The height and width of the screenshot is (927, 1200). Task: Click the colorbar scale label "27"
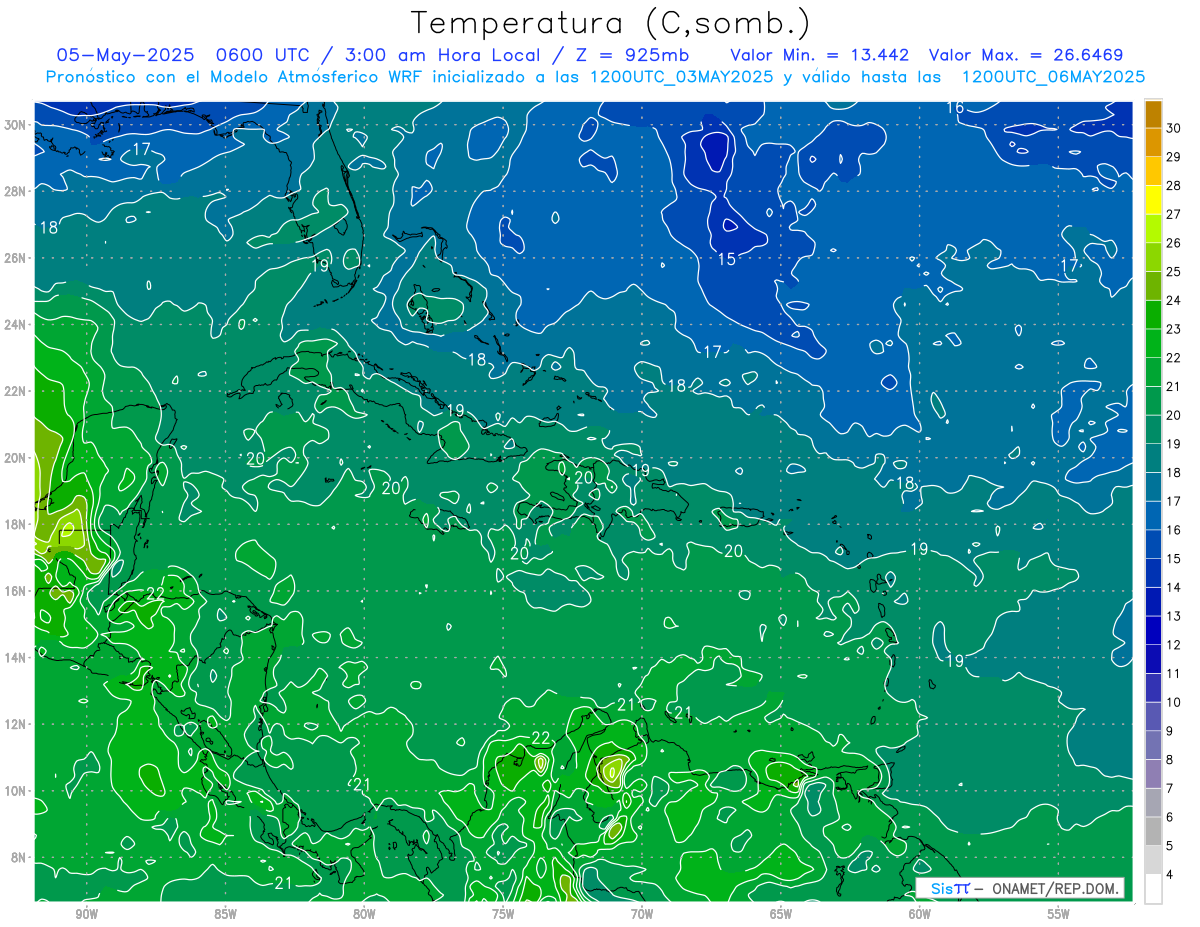pyautogui.click(x=1174, y=214)
